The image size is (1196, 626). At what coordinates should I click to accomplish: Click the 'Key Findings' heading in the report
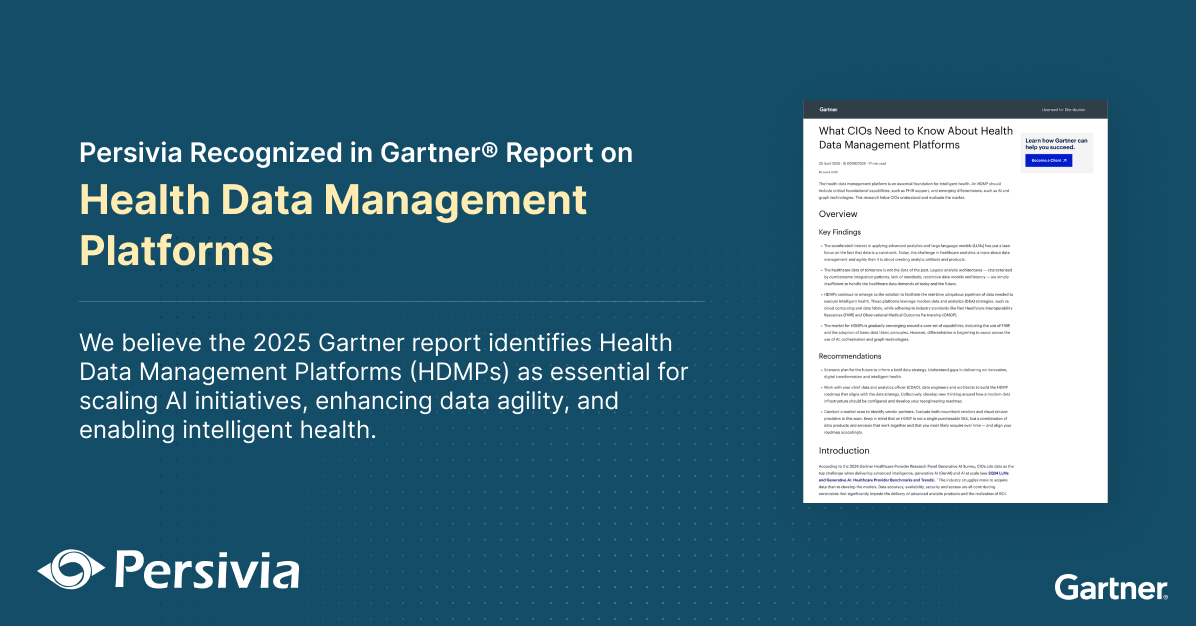839,232
